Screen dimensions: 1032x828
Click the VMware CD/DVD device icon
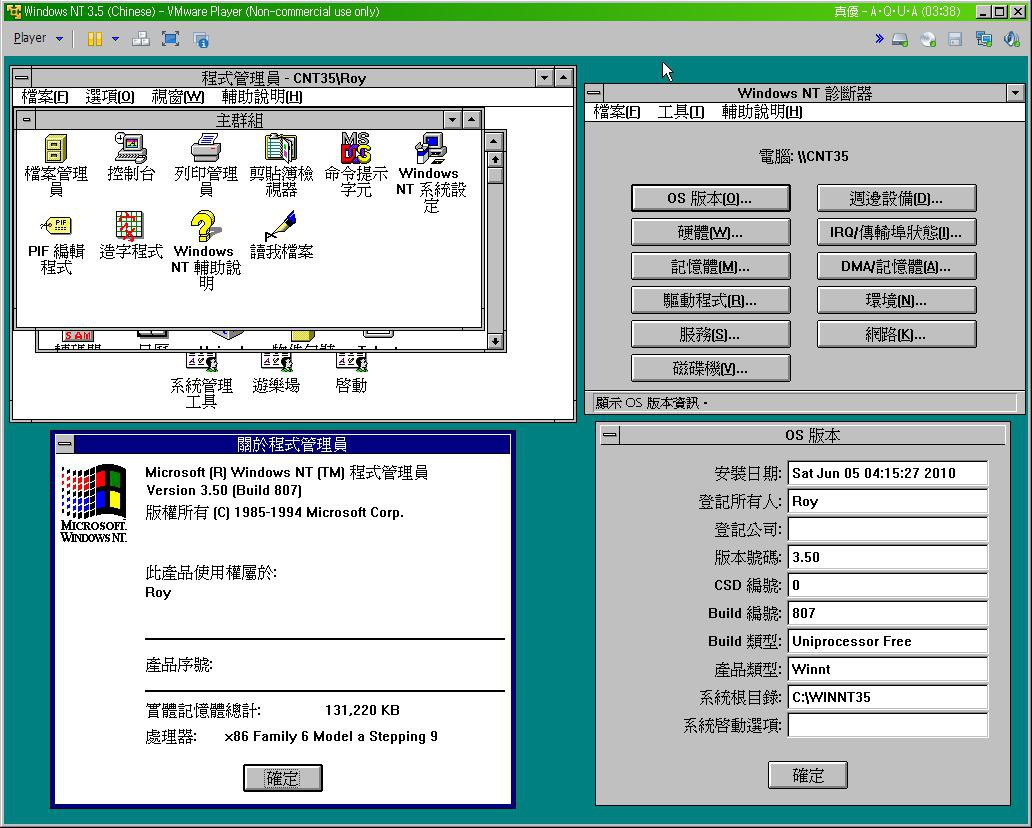click(928, 39)
